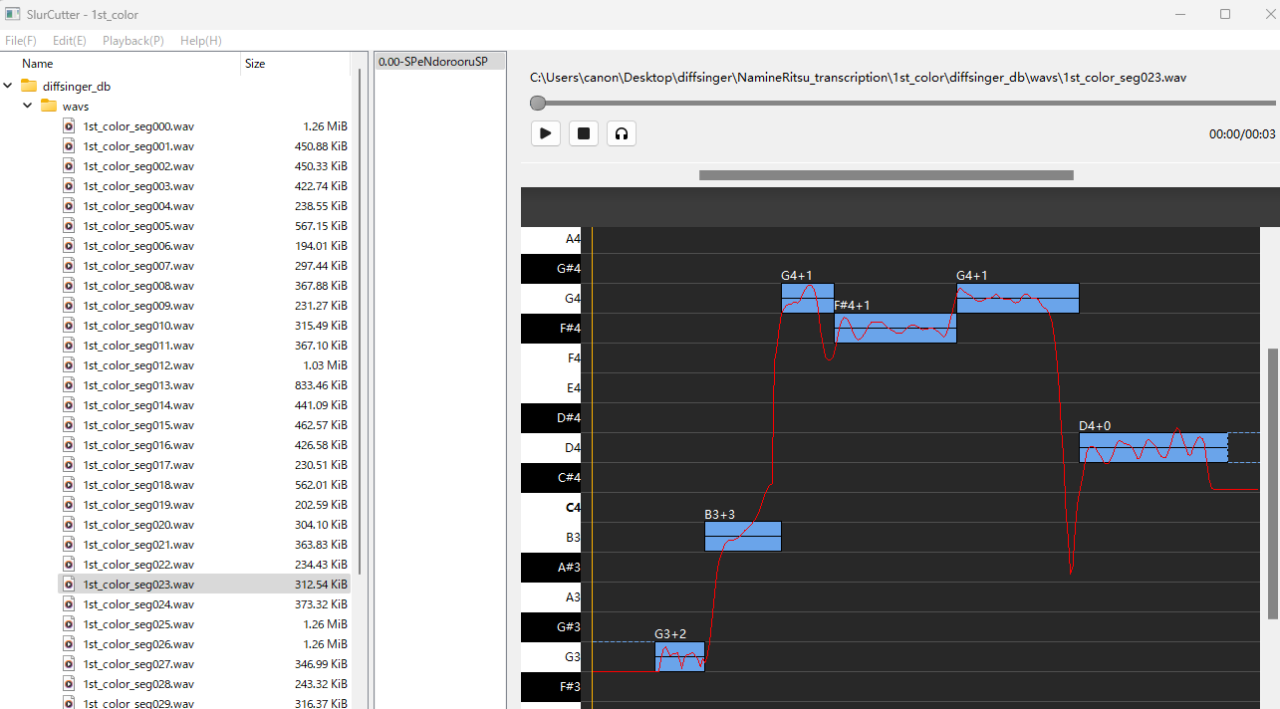Open the Playback(P) menu
Viewport: 1280px width, 709px height.
(133, 40)
